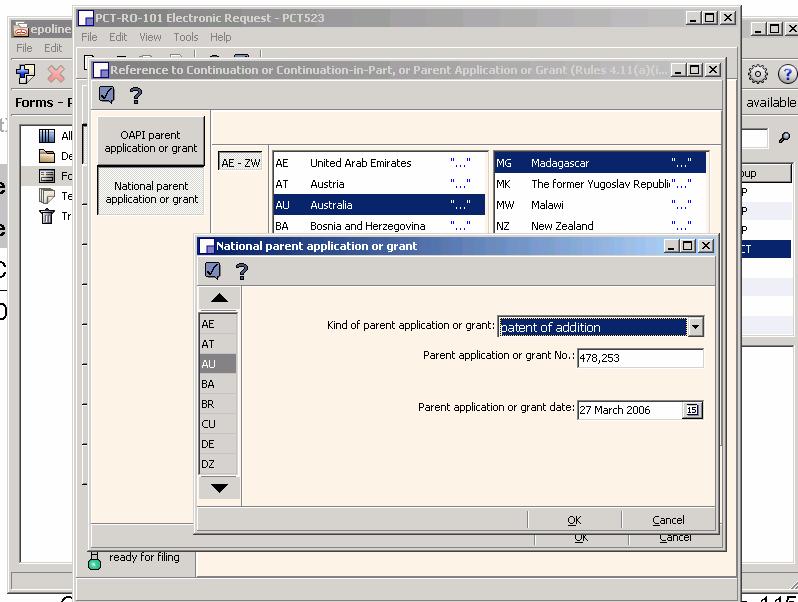
Task: Click the OAPI parent application or grant button
Action: 151,141
